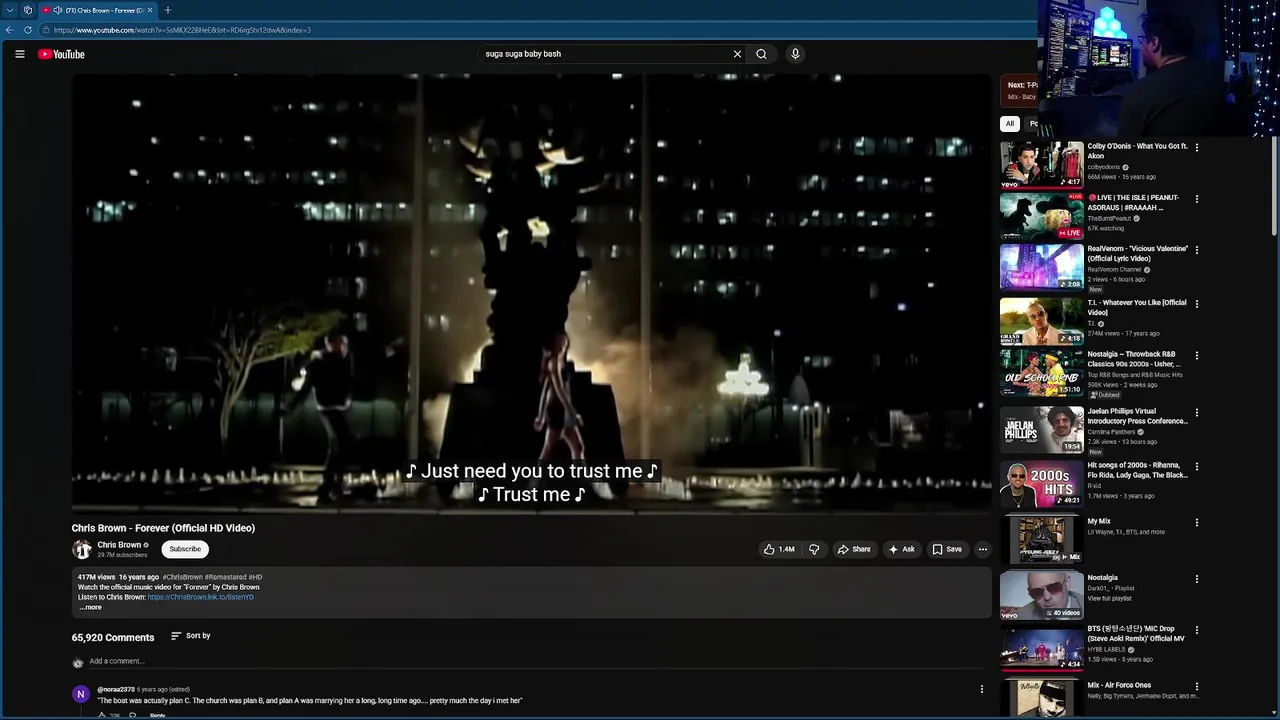Save the video to a playlist
The image size is (1280, 720).
(x=947, y=549)
